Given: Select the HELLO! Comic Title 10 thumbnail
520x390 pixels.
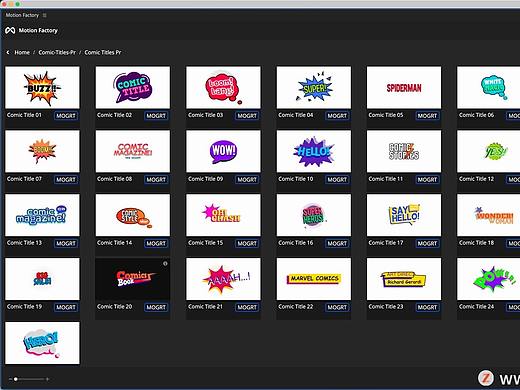Looking at the screenshot, I should click(314, 151).
